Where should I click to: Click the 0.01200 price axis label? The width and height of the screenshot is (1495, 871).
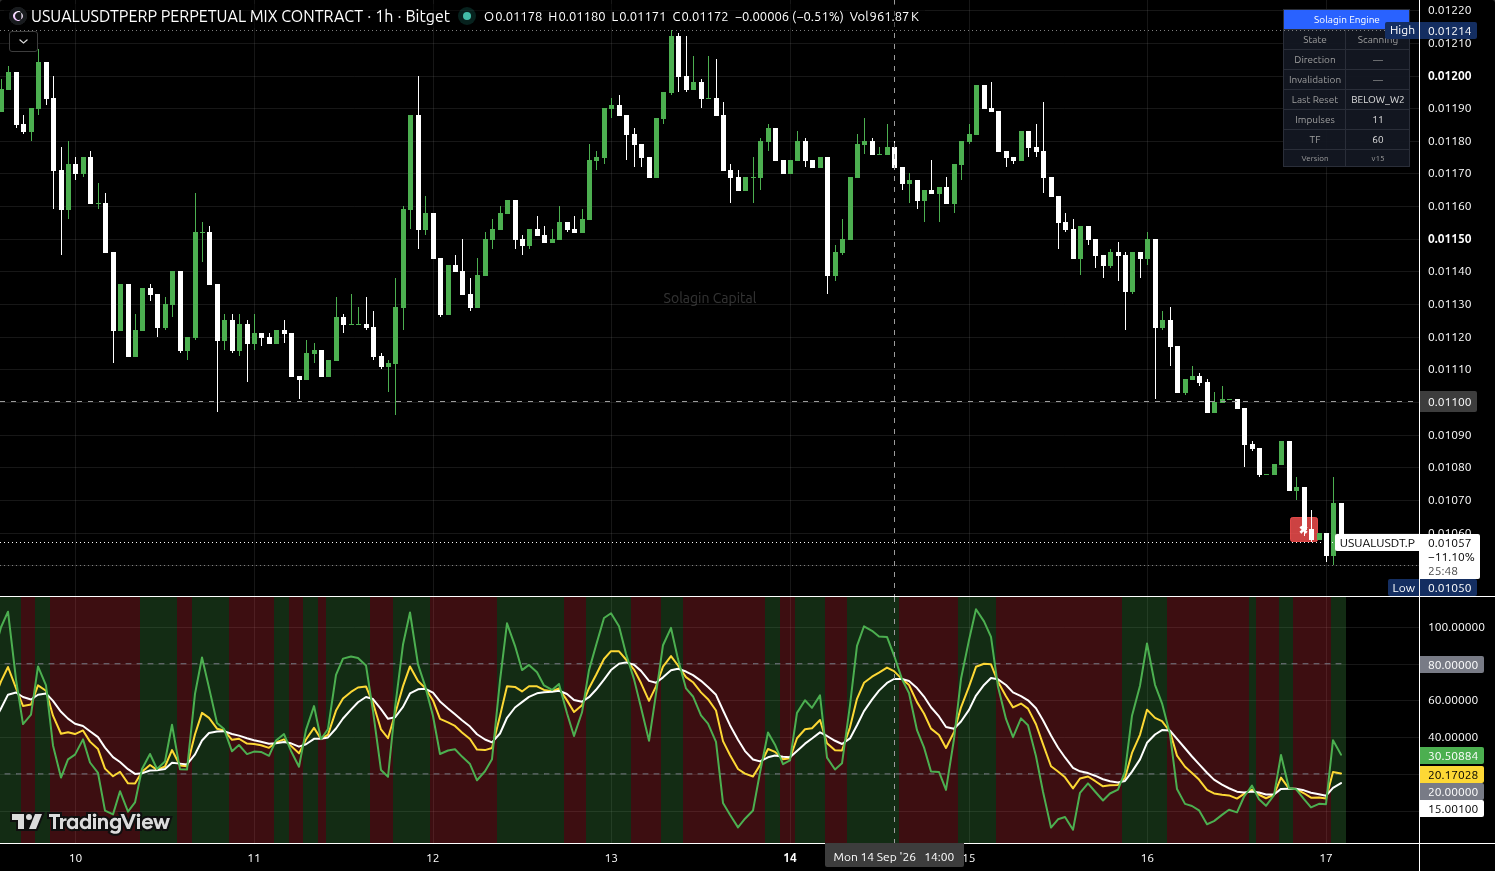[1449, 76]
